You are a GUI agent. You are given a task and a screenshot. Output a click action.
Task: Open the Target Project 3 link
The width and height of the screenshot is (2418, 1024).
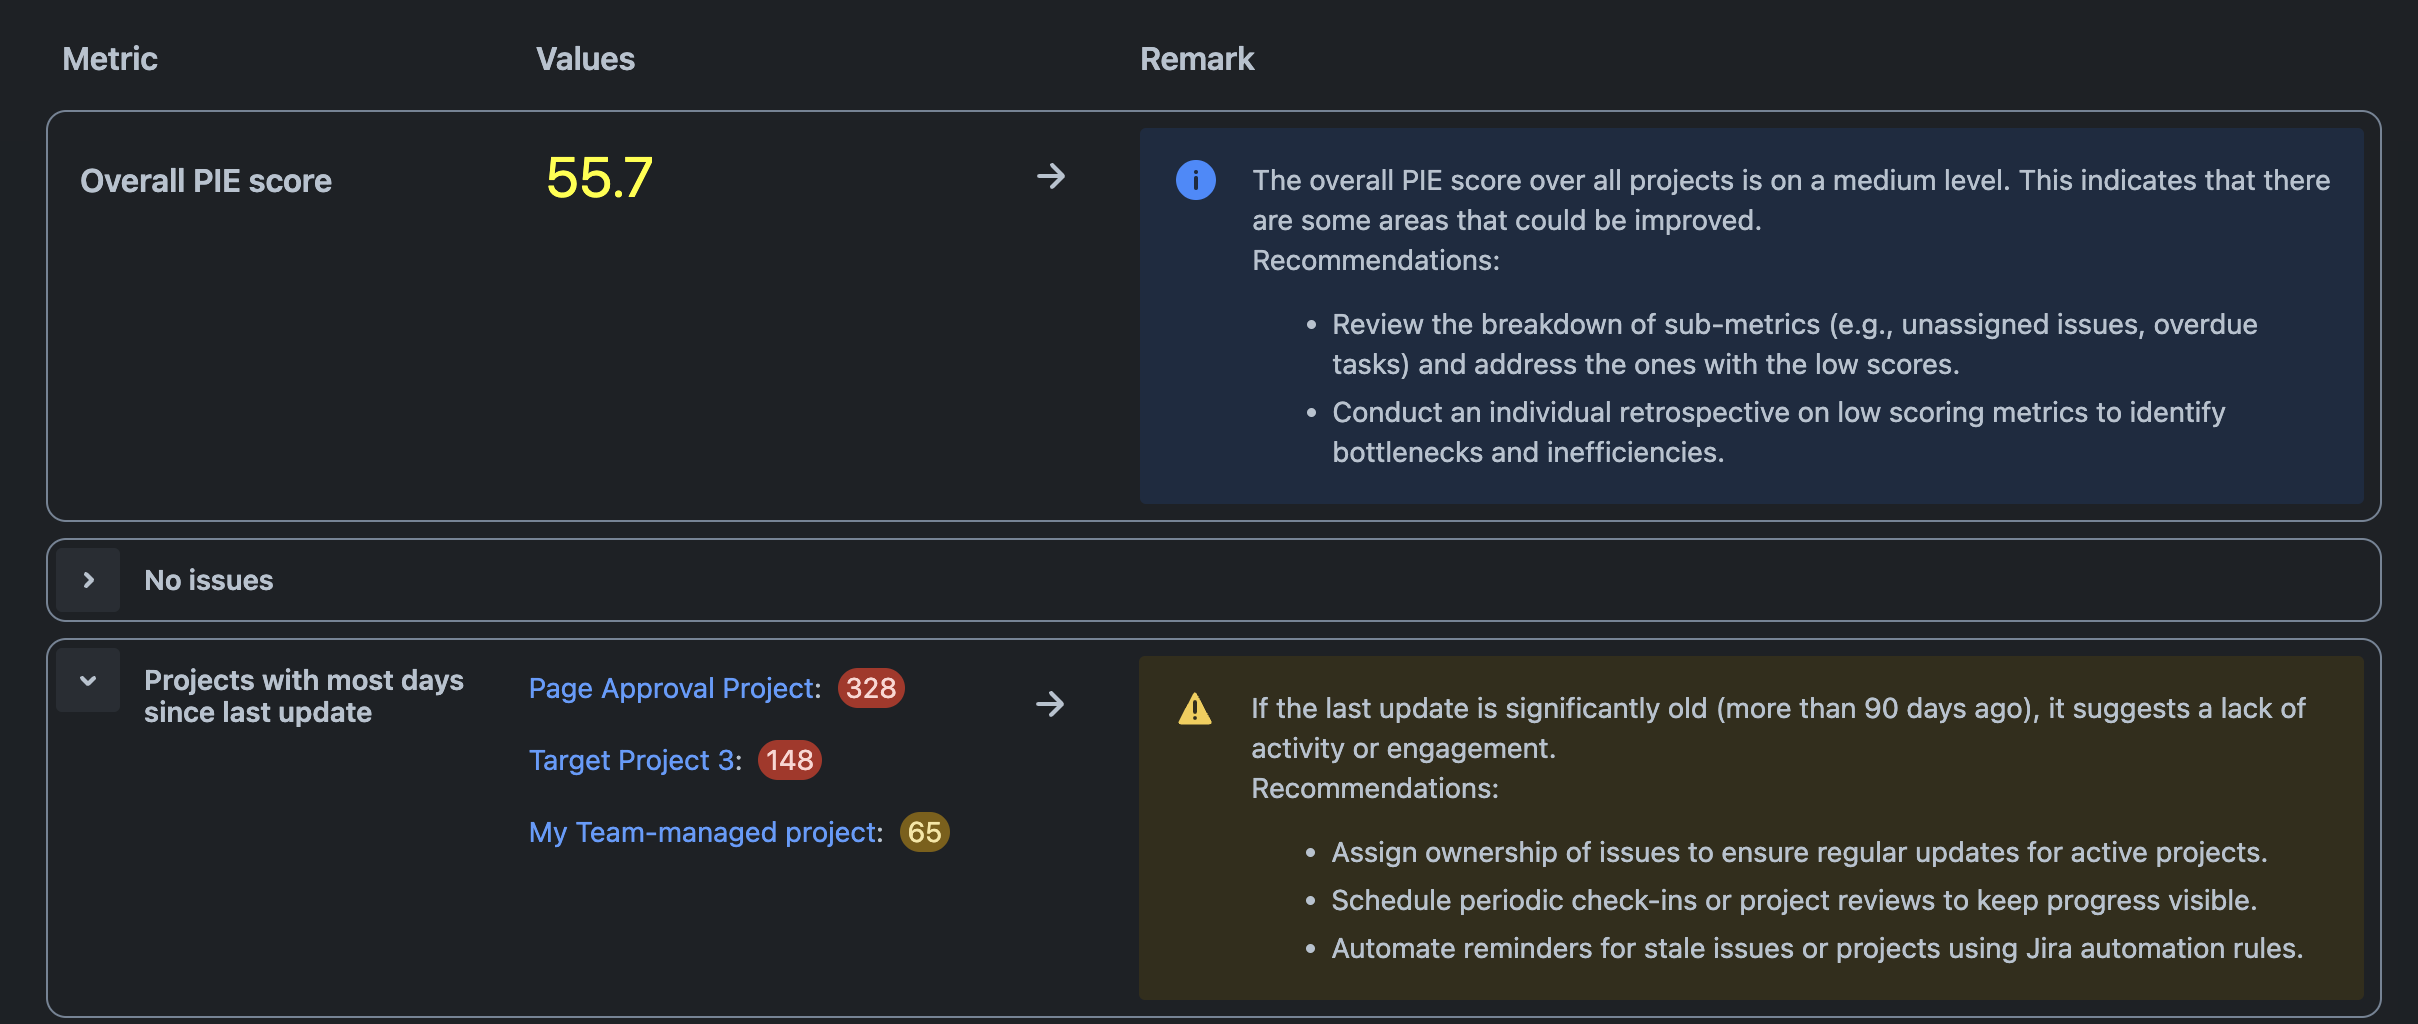tap(632, 760)
